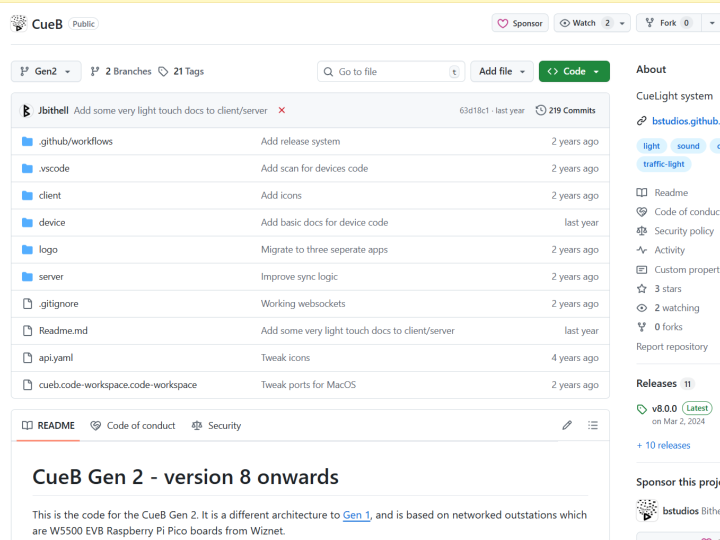
Task: Open the Watch notifications dropdown
Action: pyautogui.click(x=623, y=23)
